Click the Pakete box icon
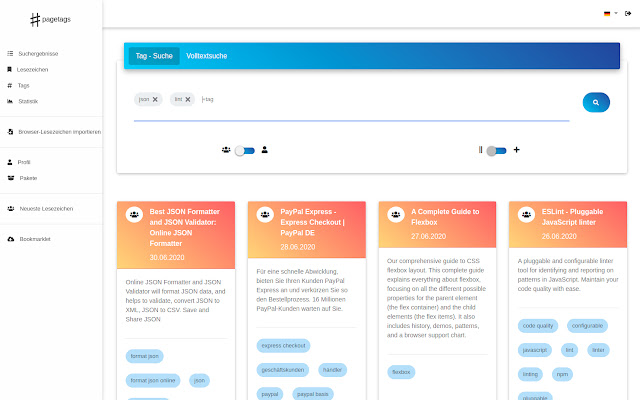The height and width of the screenshot is (400, 640). (x=11, y=178)
